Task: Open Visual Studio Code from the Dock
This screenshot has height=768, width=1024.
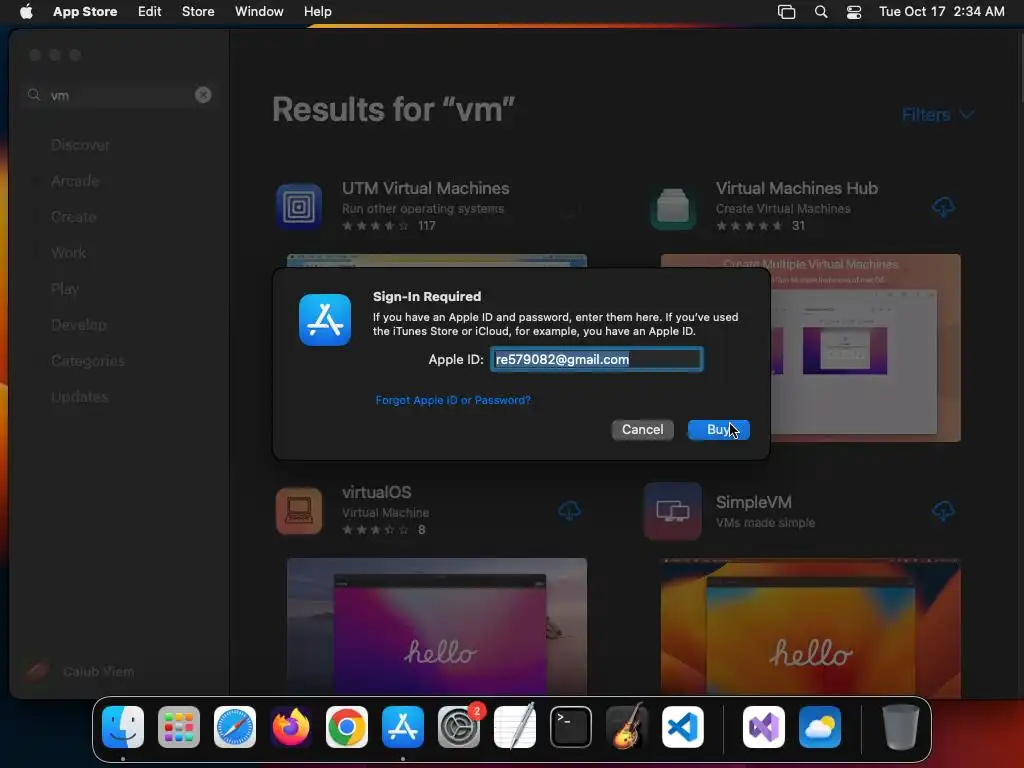Action: [683, 727]
